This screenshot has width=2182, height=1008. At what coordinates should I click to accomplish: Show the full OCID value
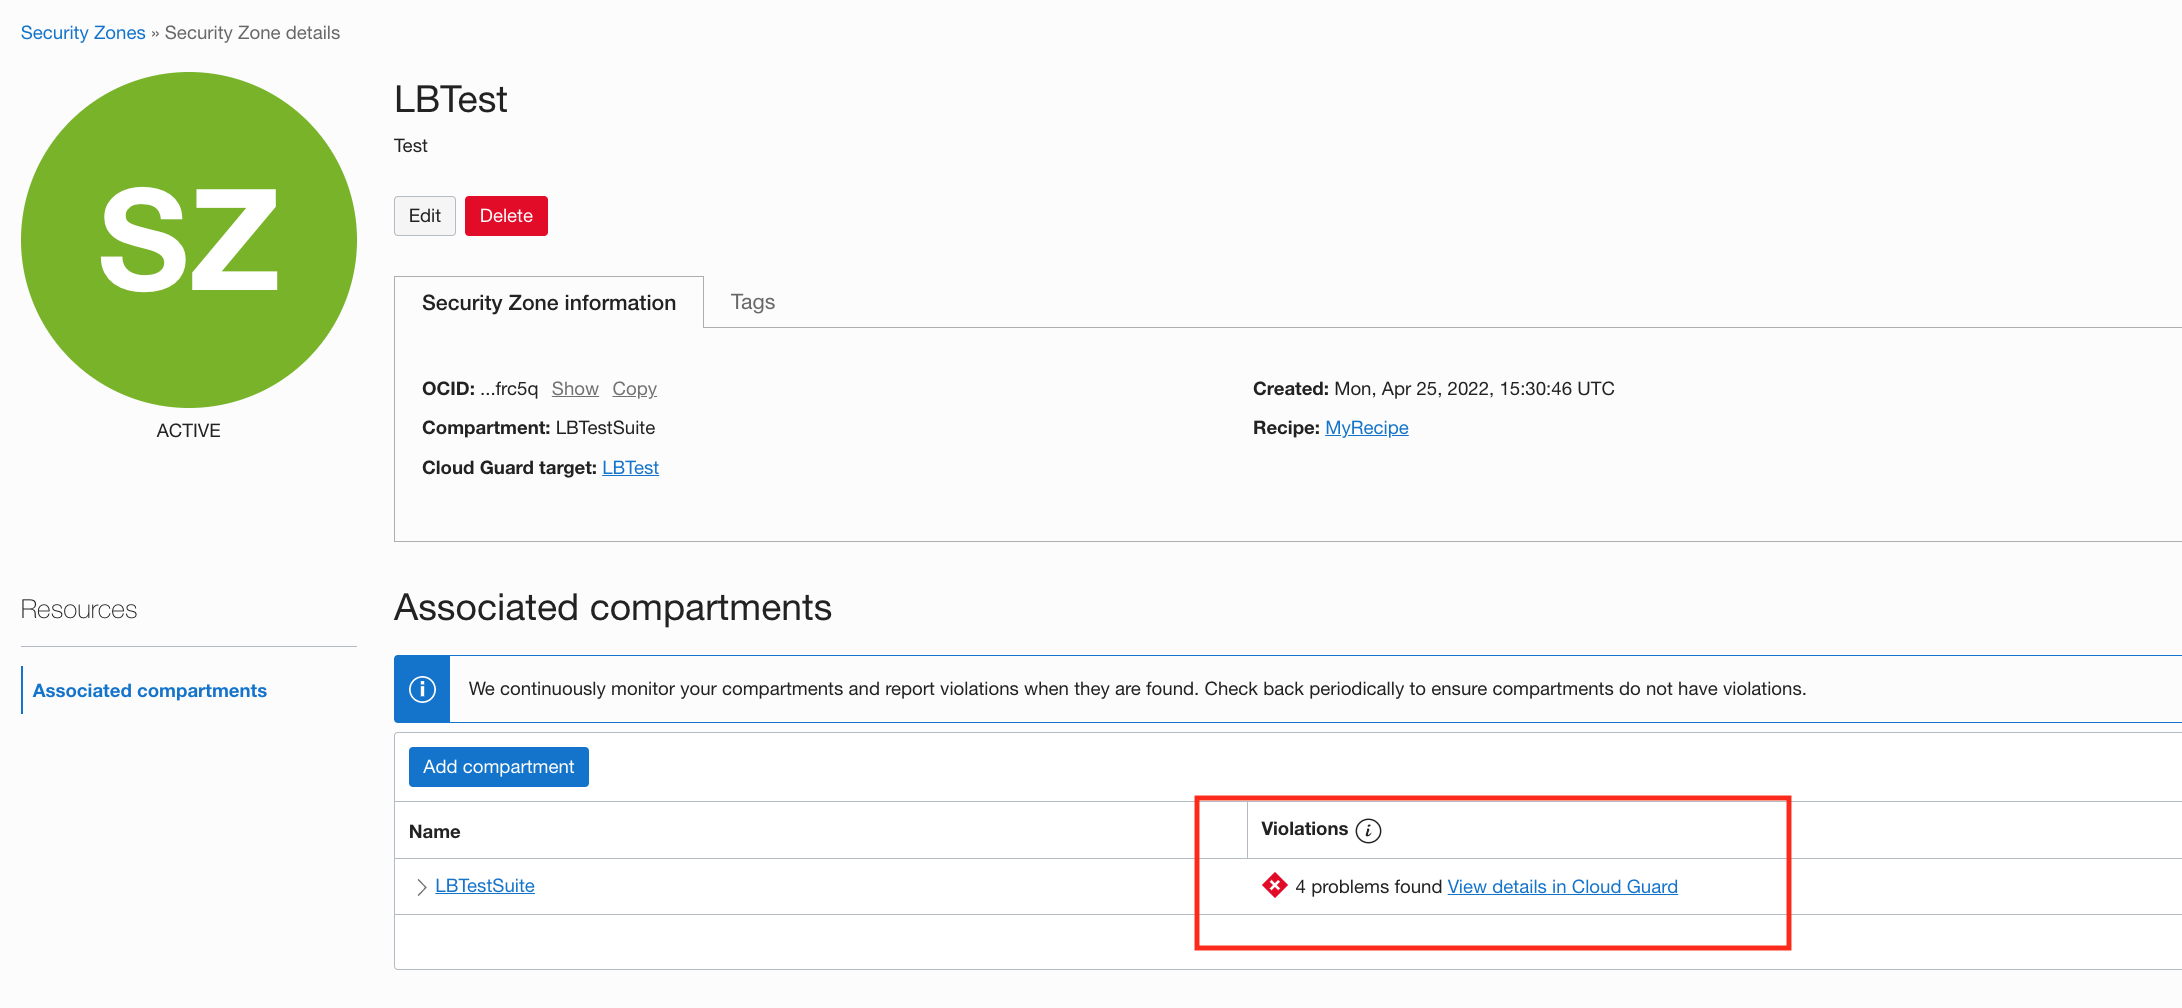(x=574, y=389)
